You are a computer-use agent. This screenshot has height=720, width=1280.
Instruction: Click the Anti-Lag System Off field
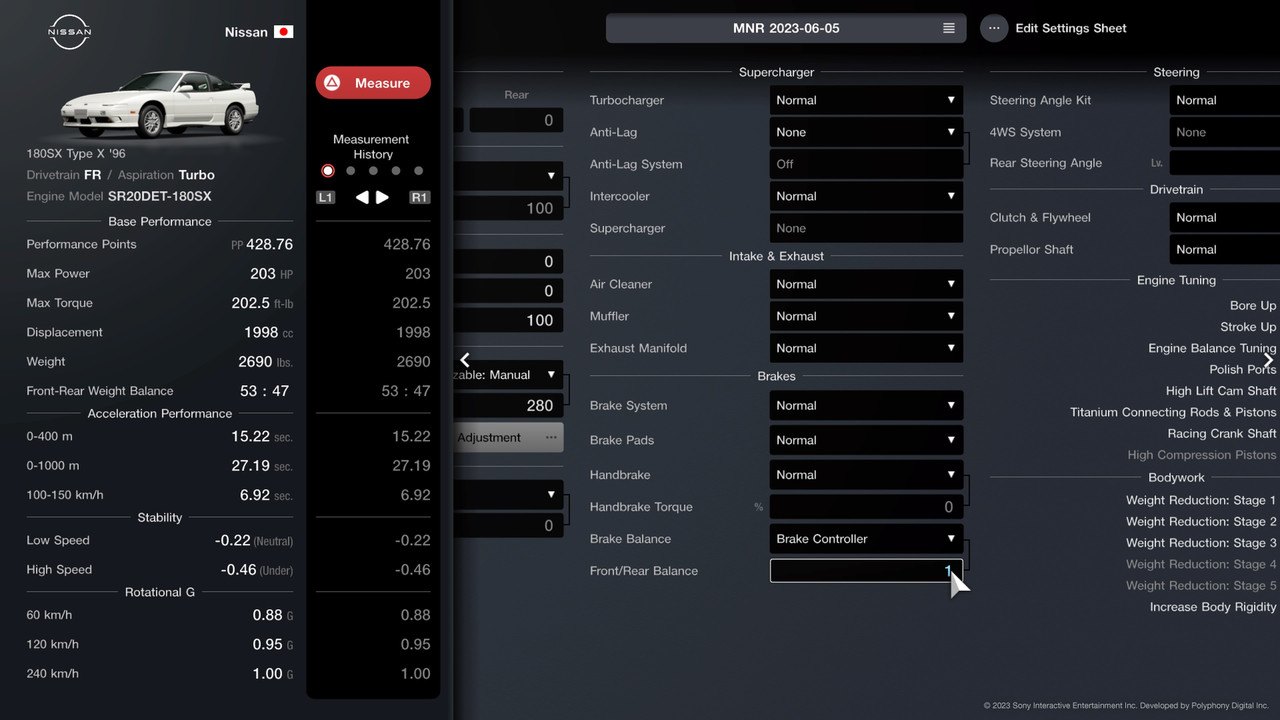[x=867, y=164]
